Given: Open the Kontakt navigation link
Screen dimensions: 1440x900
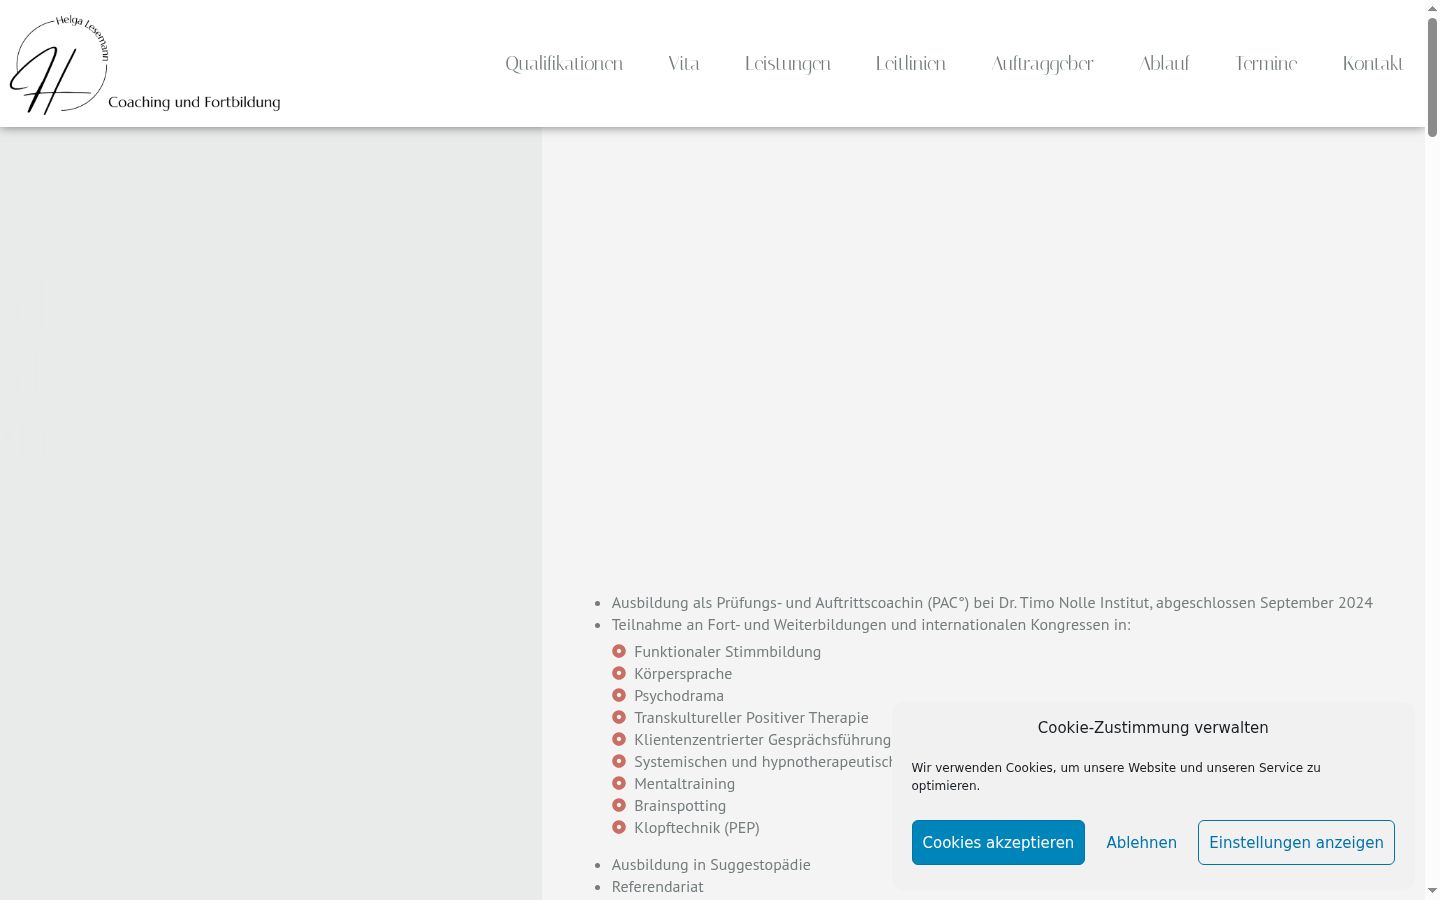Looking at the screenshot, I should [1373, 64].
